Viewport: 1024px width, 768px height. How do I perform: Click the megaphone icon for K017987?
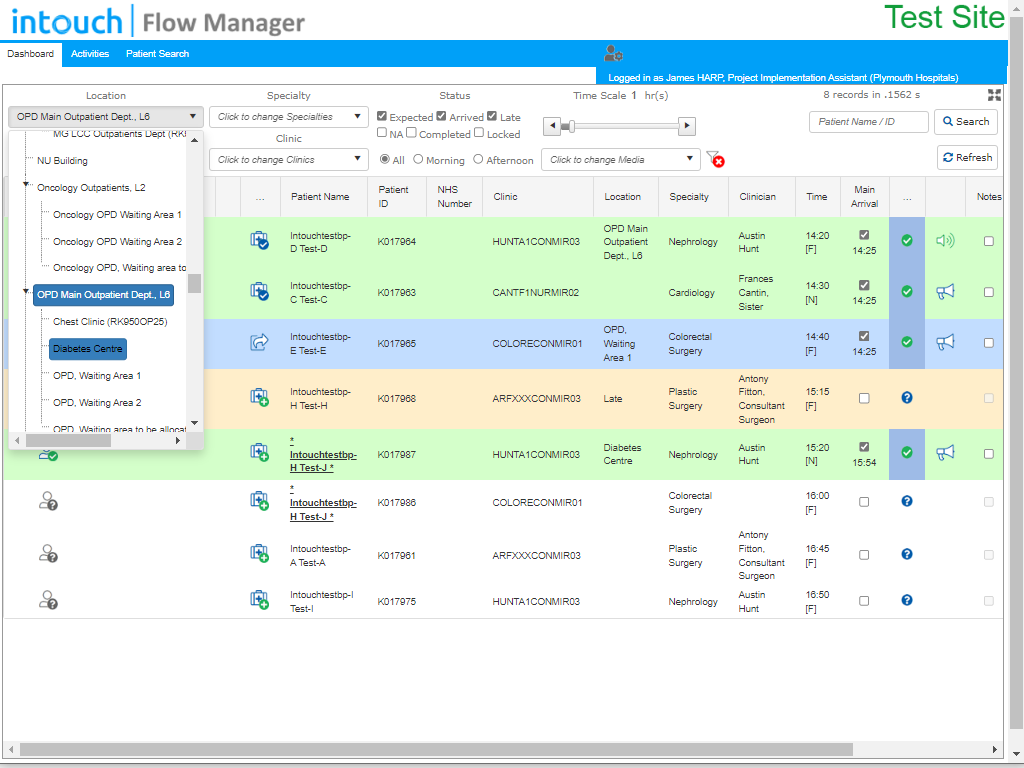pos(945,453)
